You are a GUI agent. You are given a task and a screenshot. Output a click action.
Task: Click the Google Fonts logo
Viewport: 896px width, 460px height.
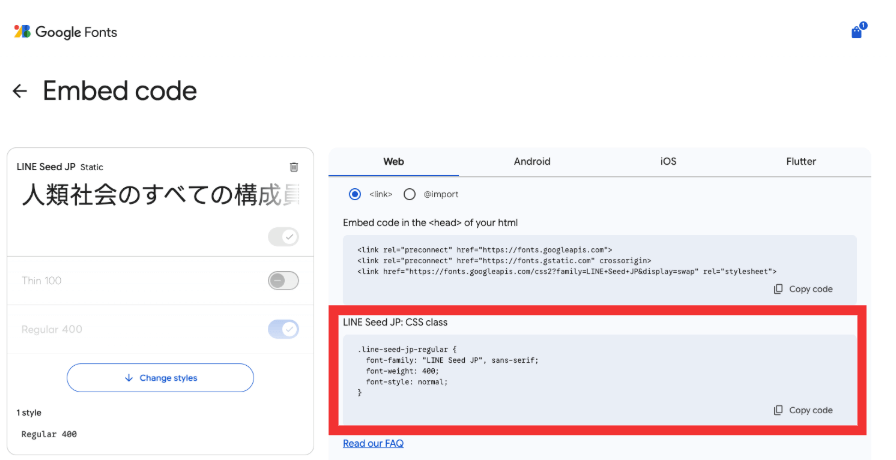[65, 32]
